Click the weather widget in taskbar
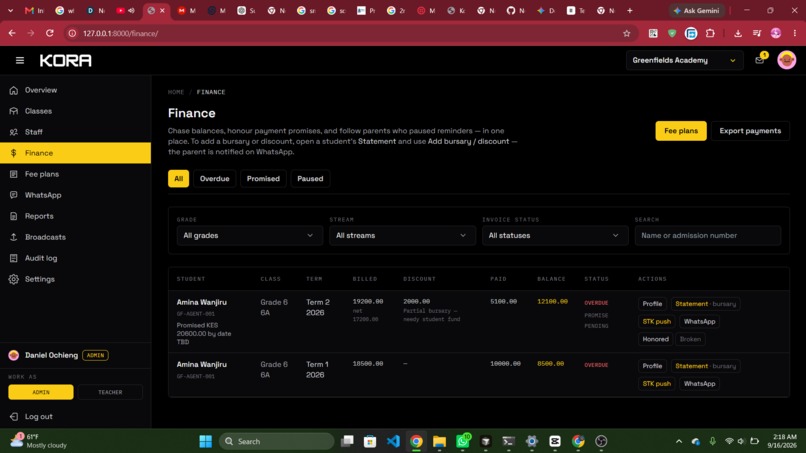The width and height of the screenshot is (806, 453). click(39, 441)
